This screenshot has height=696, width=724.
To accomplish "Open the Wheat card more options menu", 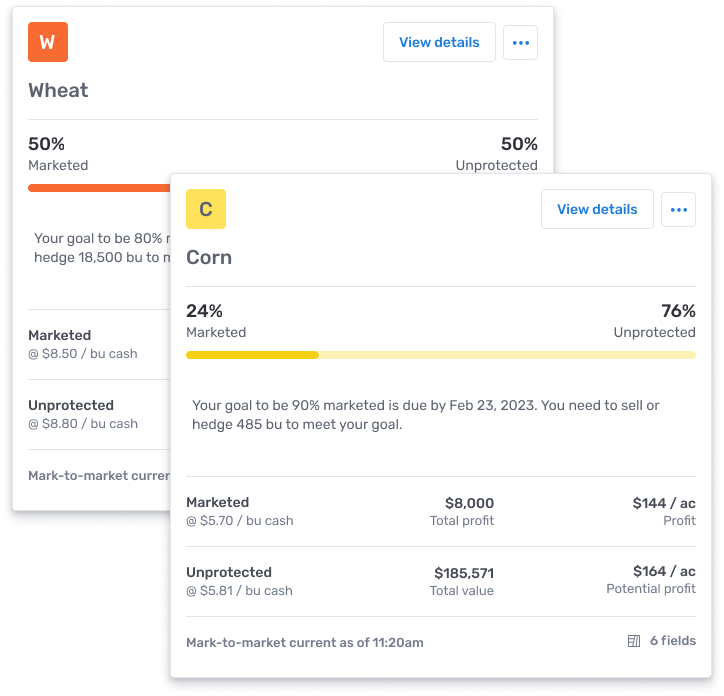I will coord(520,43).
